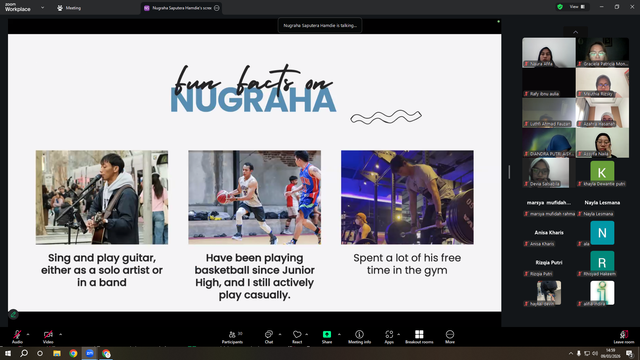Switch to the Meeting tab
The image size is (640, 360).
pos(69,8)
